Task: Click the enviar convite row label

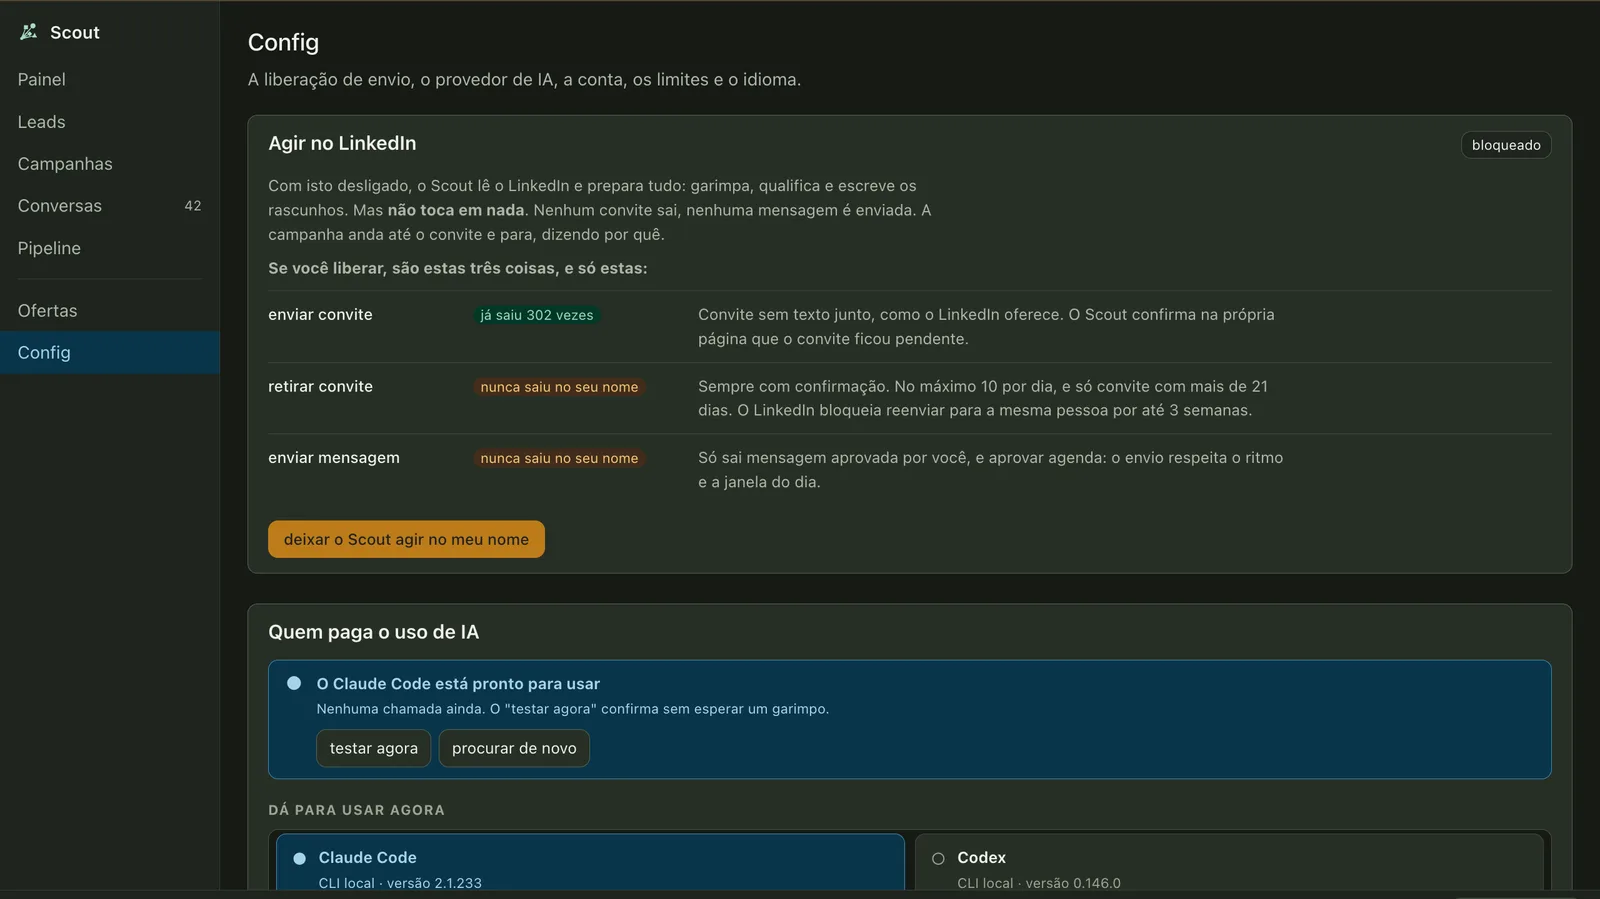Action: pos(320,315)
